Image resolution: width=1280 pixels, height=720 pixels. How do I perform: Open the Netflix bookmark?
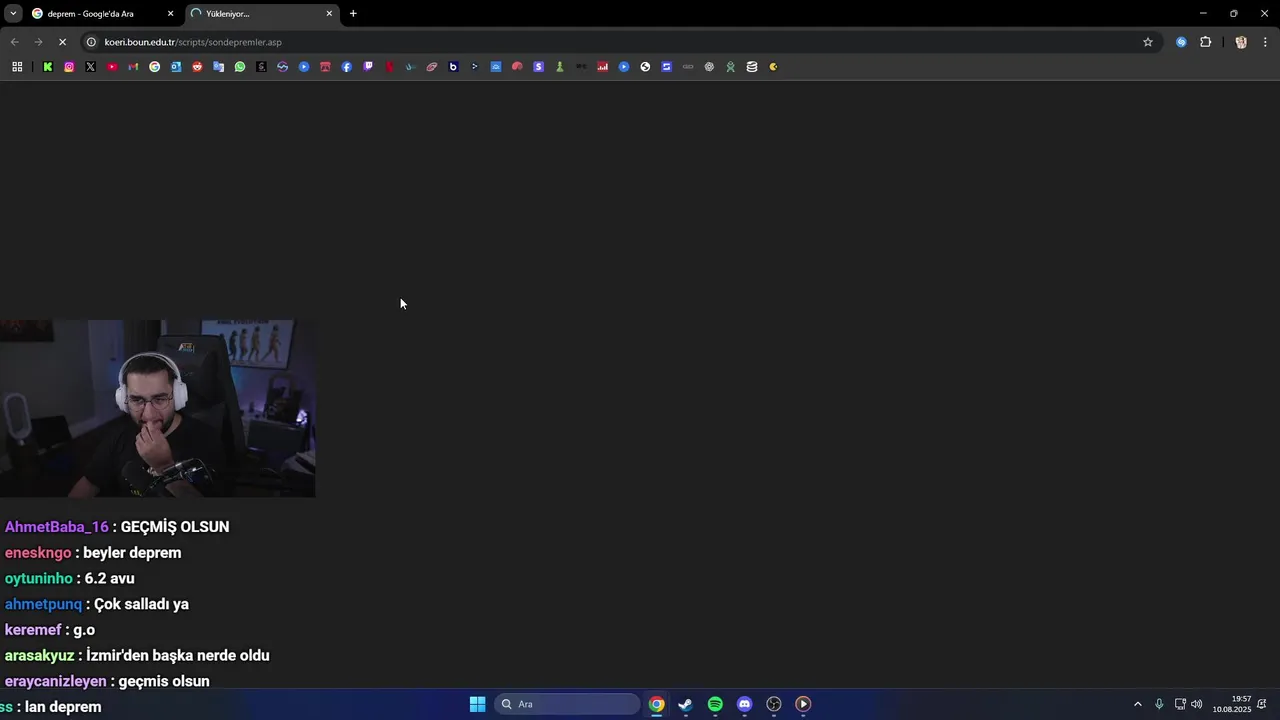pyautogui.click(x=389, y=67)
